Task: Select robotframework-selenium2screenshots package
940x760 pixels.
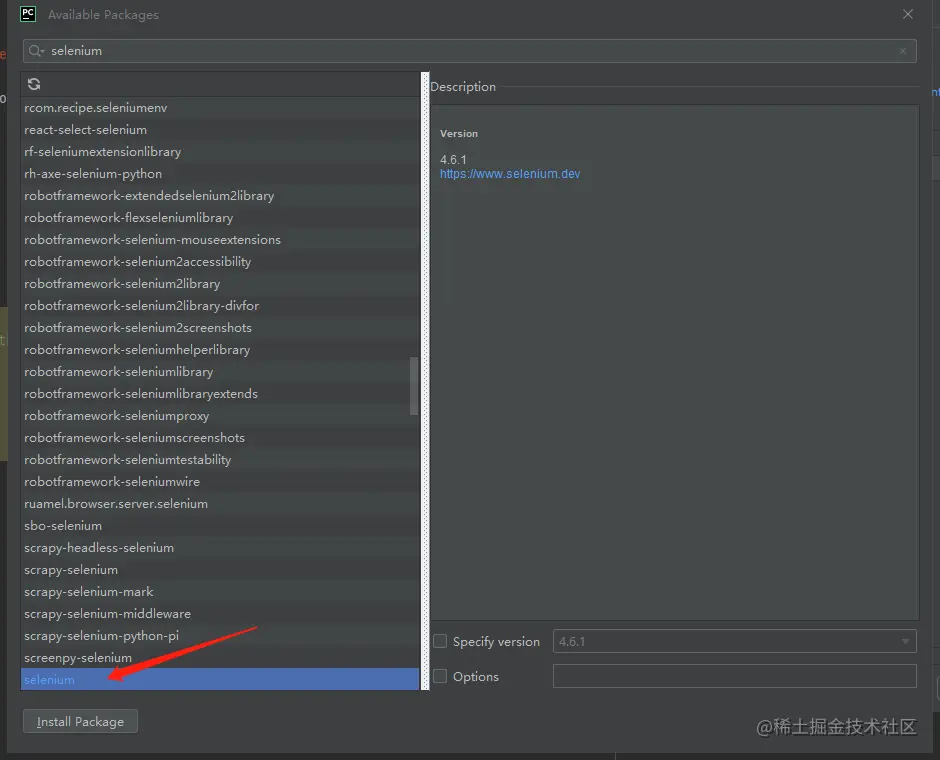Action: pyautogui.click(x=220, y=328)
